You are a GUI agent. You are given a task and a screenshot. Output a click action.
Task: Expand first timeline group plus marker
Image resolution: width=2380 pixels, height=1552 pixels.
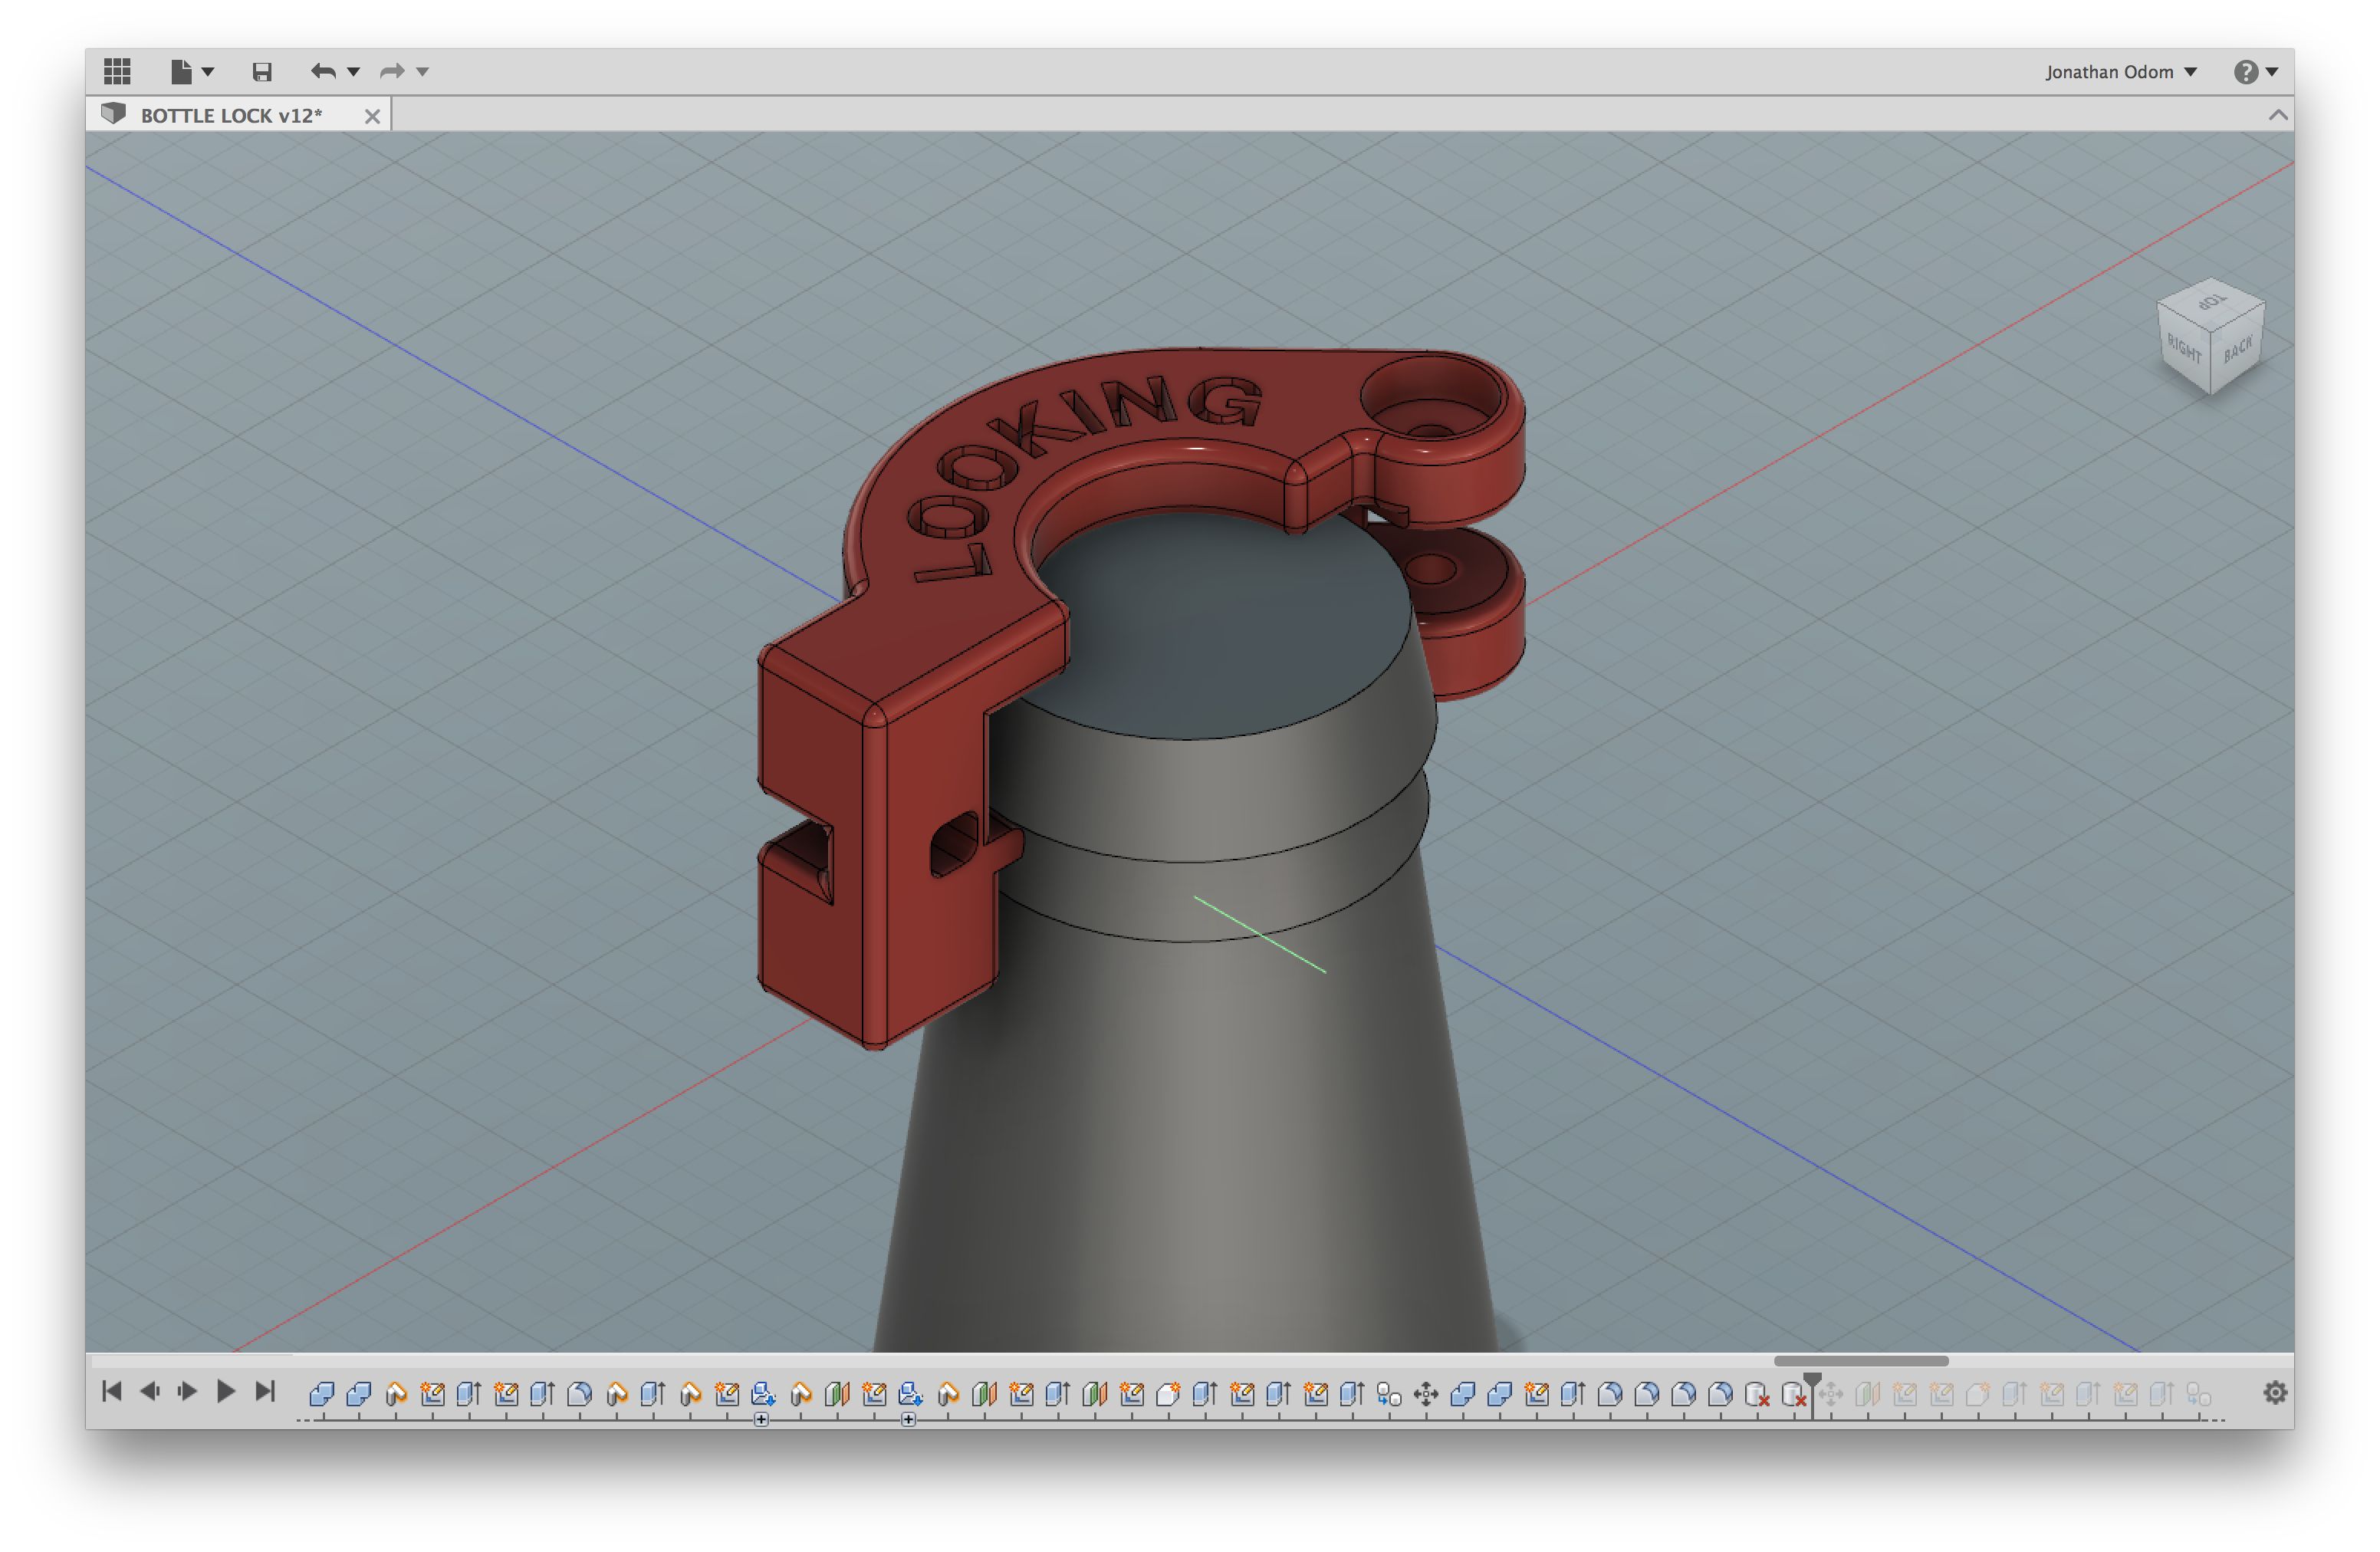(761, 1419)
